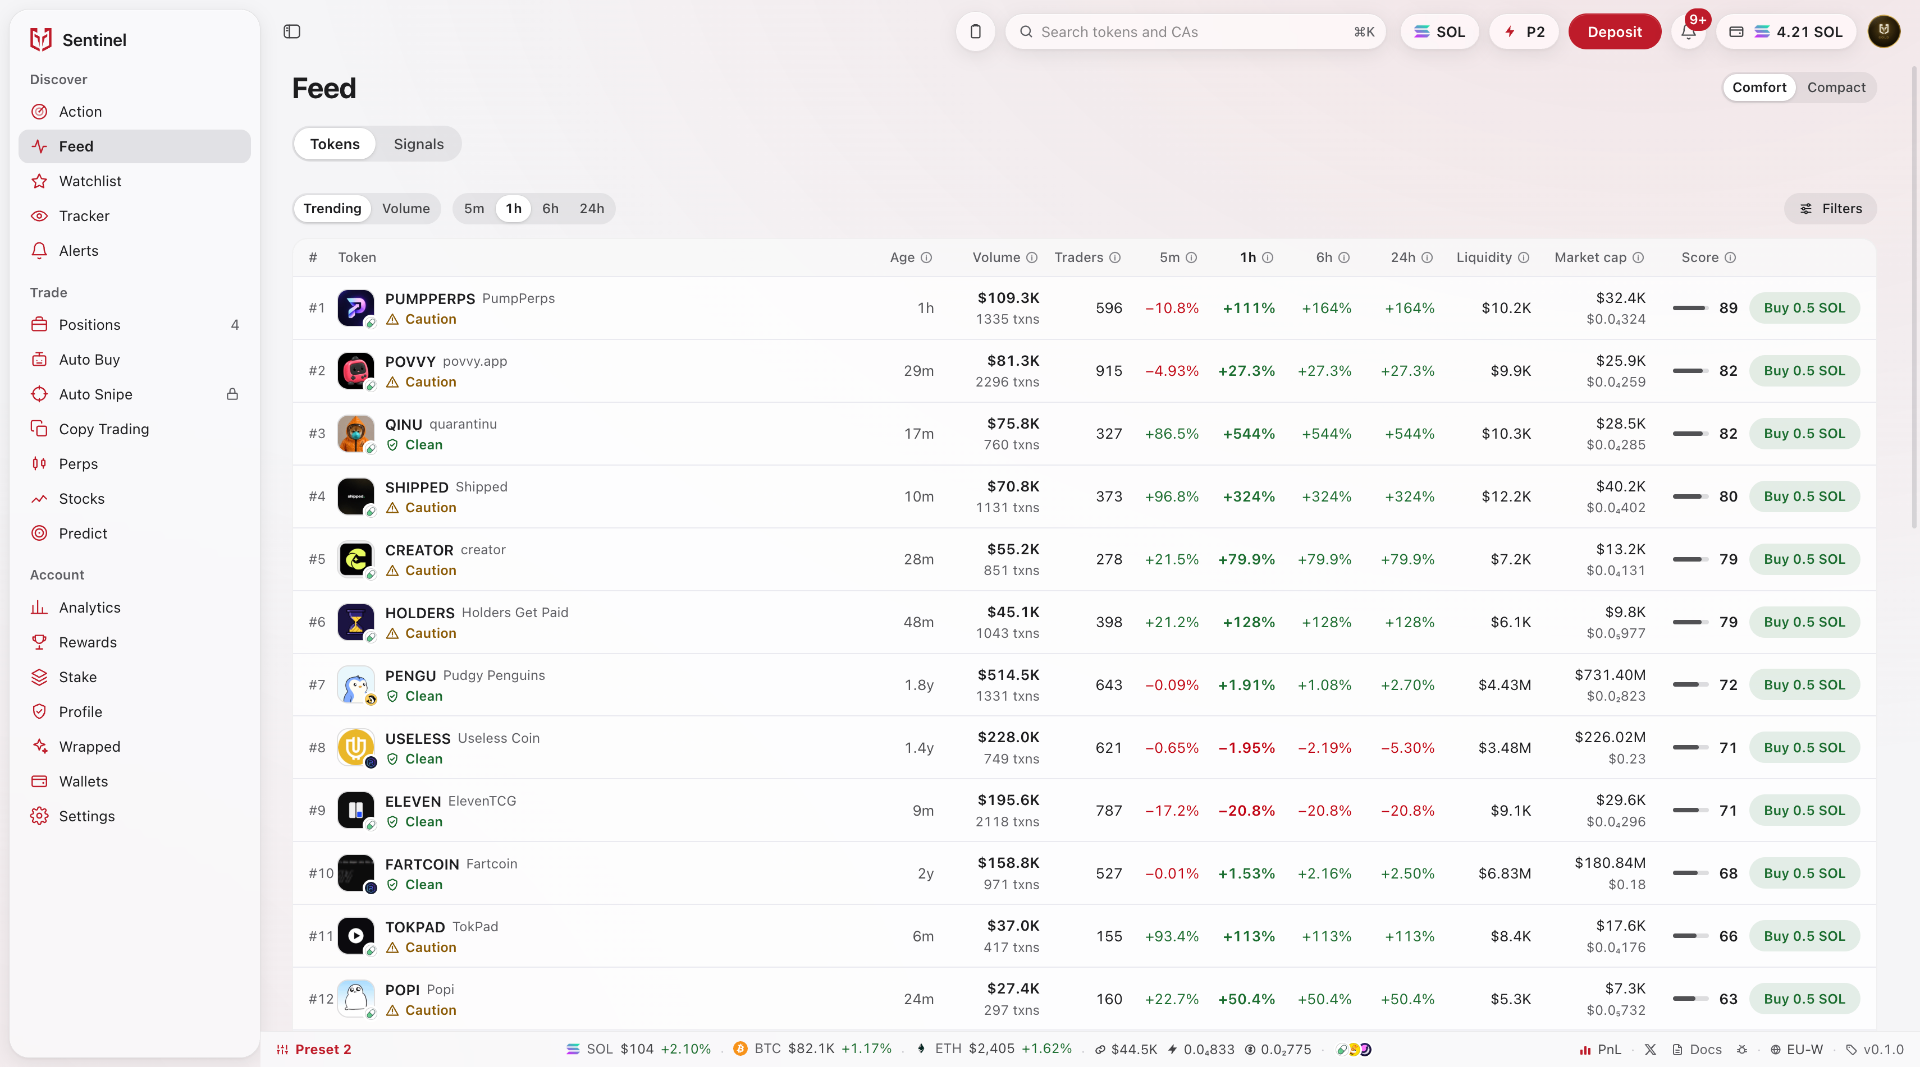Select the Trending sort toggle
Viewport: 1920px width, 1067px height.
click(332, 209)
